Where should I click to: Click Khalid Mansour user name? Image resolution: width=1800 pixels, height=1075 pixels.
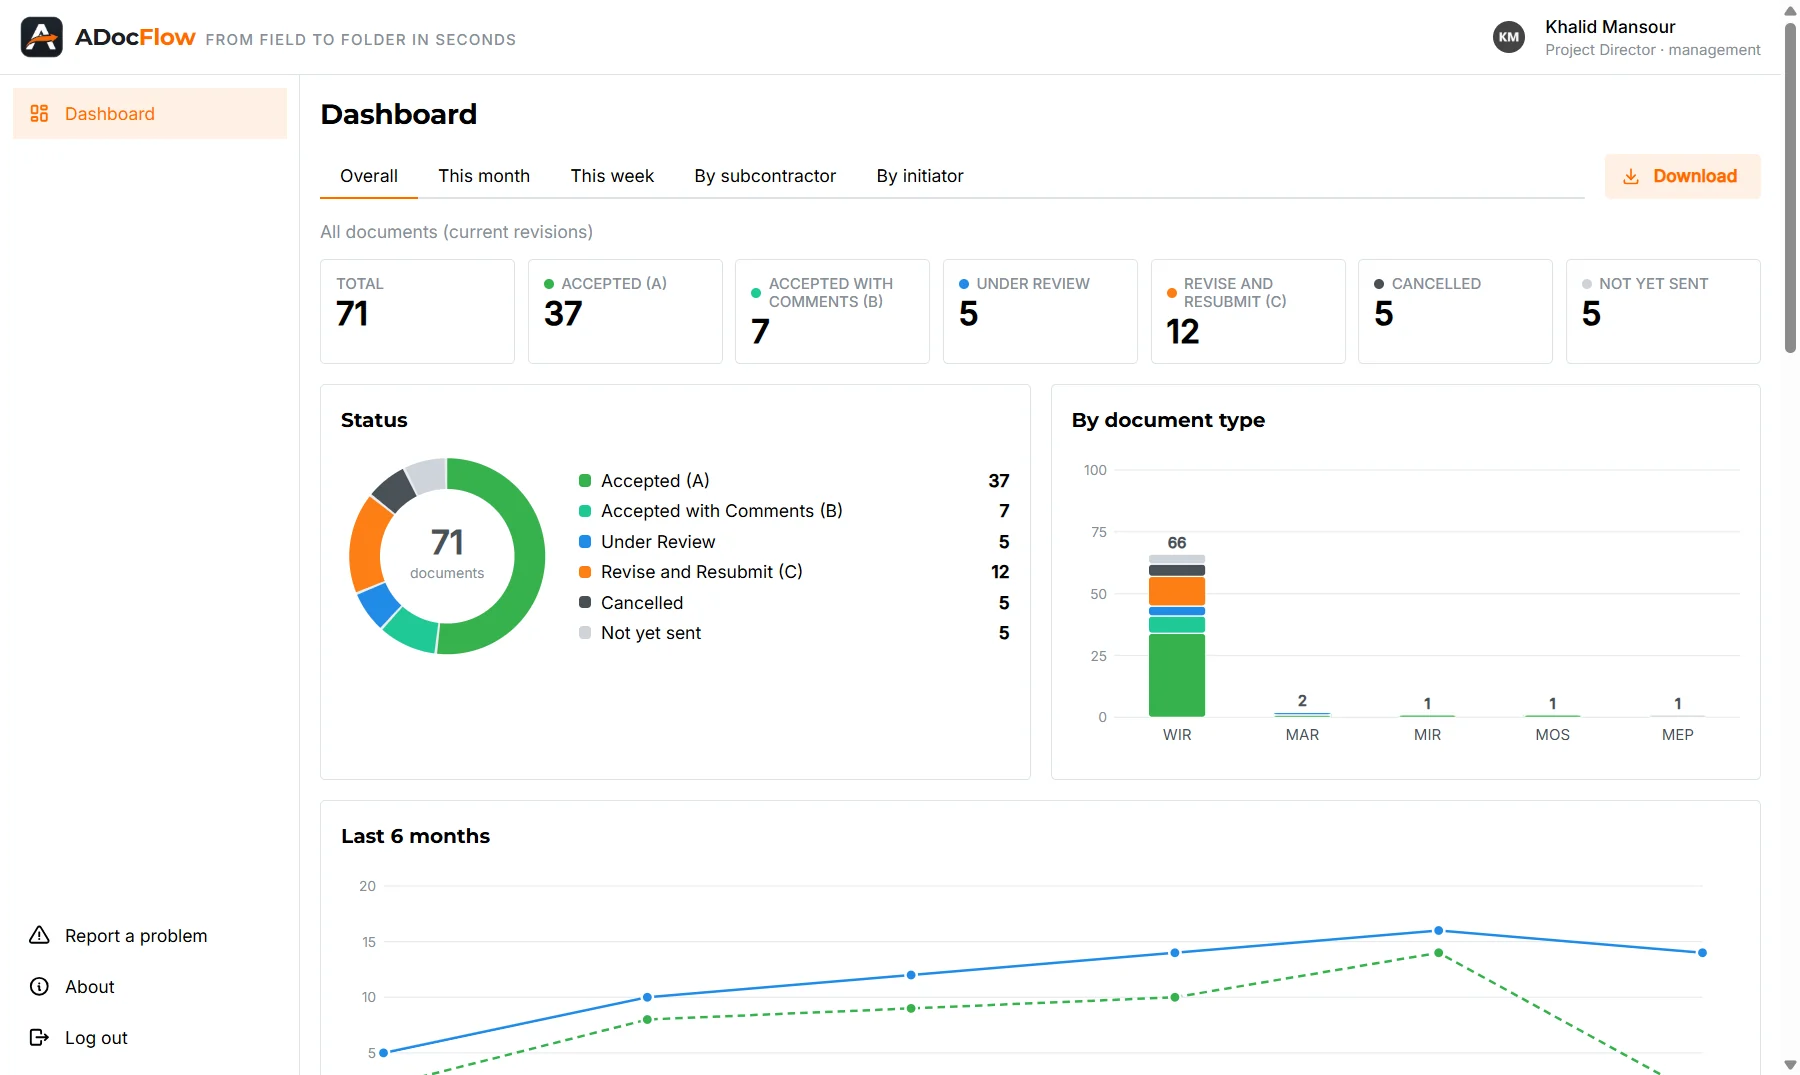(1610, 27)
